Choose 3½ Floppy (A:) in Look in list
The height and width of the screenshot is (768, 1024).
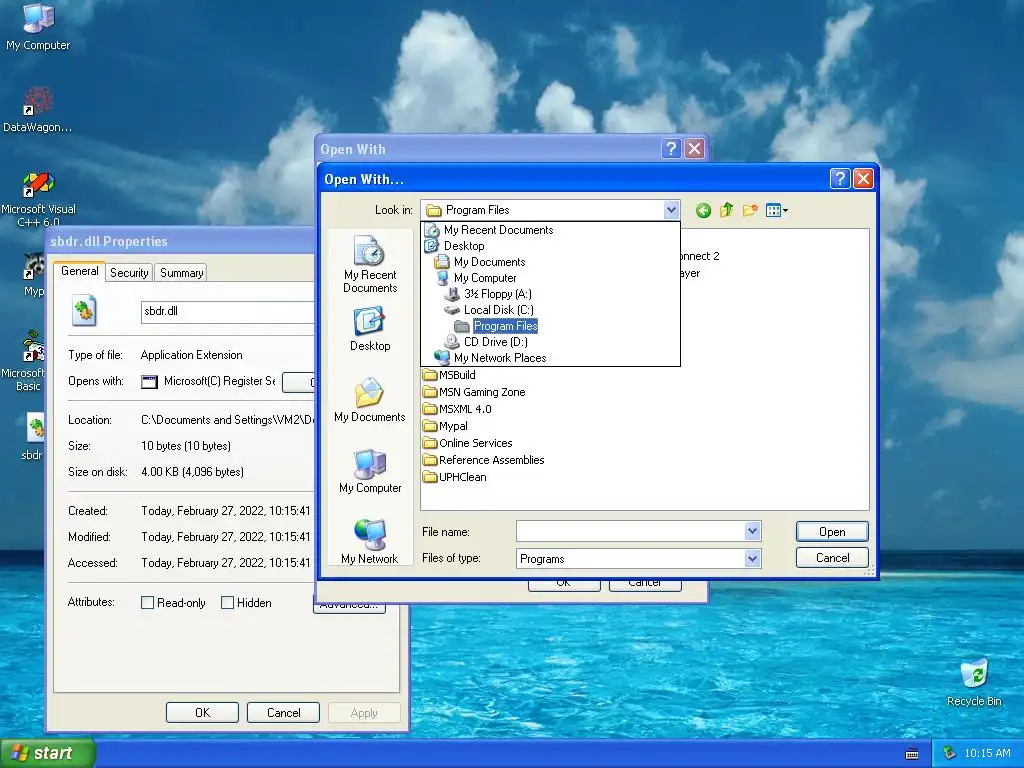551,294
